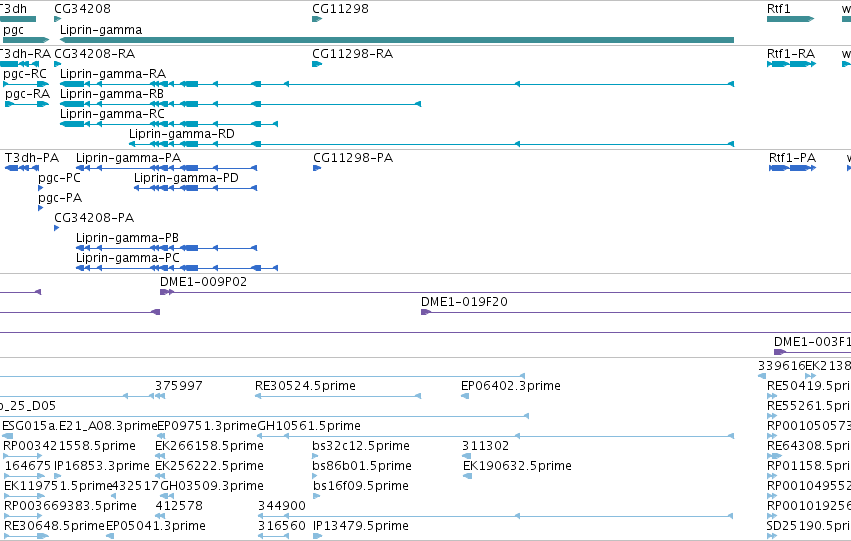Click Liprin-gamma-PC protein label
The height and width of the screenshot is (541, 851).
[128, 258]
